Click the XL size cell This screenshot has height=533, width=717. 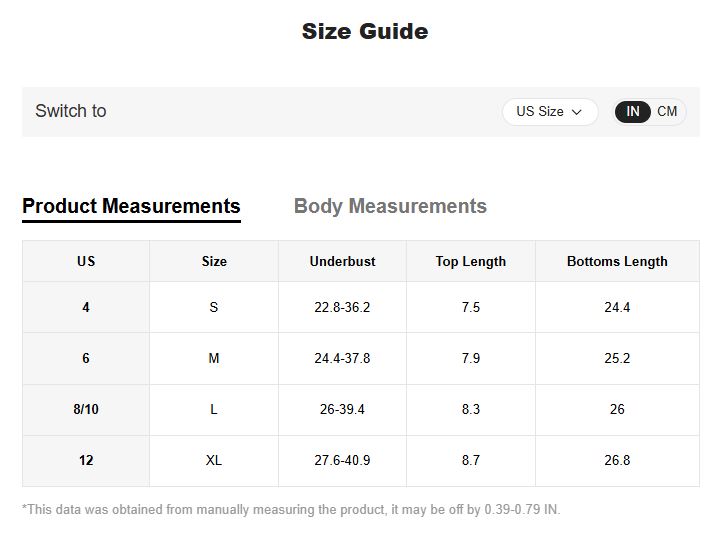coord(214,460)
